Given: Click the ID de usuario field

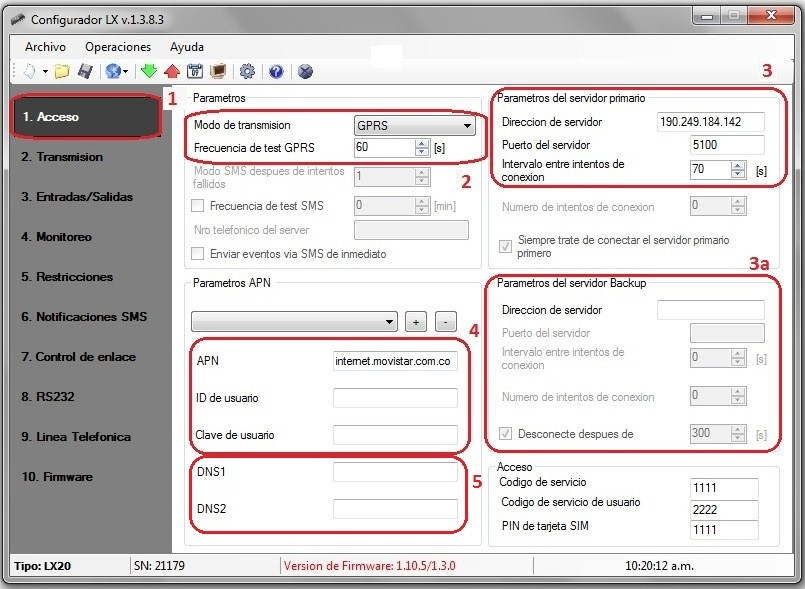Looking at the screenshot, I should click(x=395, y=398).
